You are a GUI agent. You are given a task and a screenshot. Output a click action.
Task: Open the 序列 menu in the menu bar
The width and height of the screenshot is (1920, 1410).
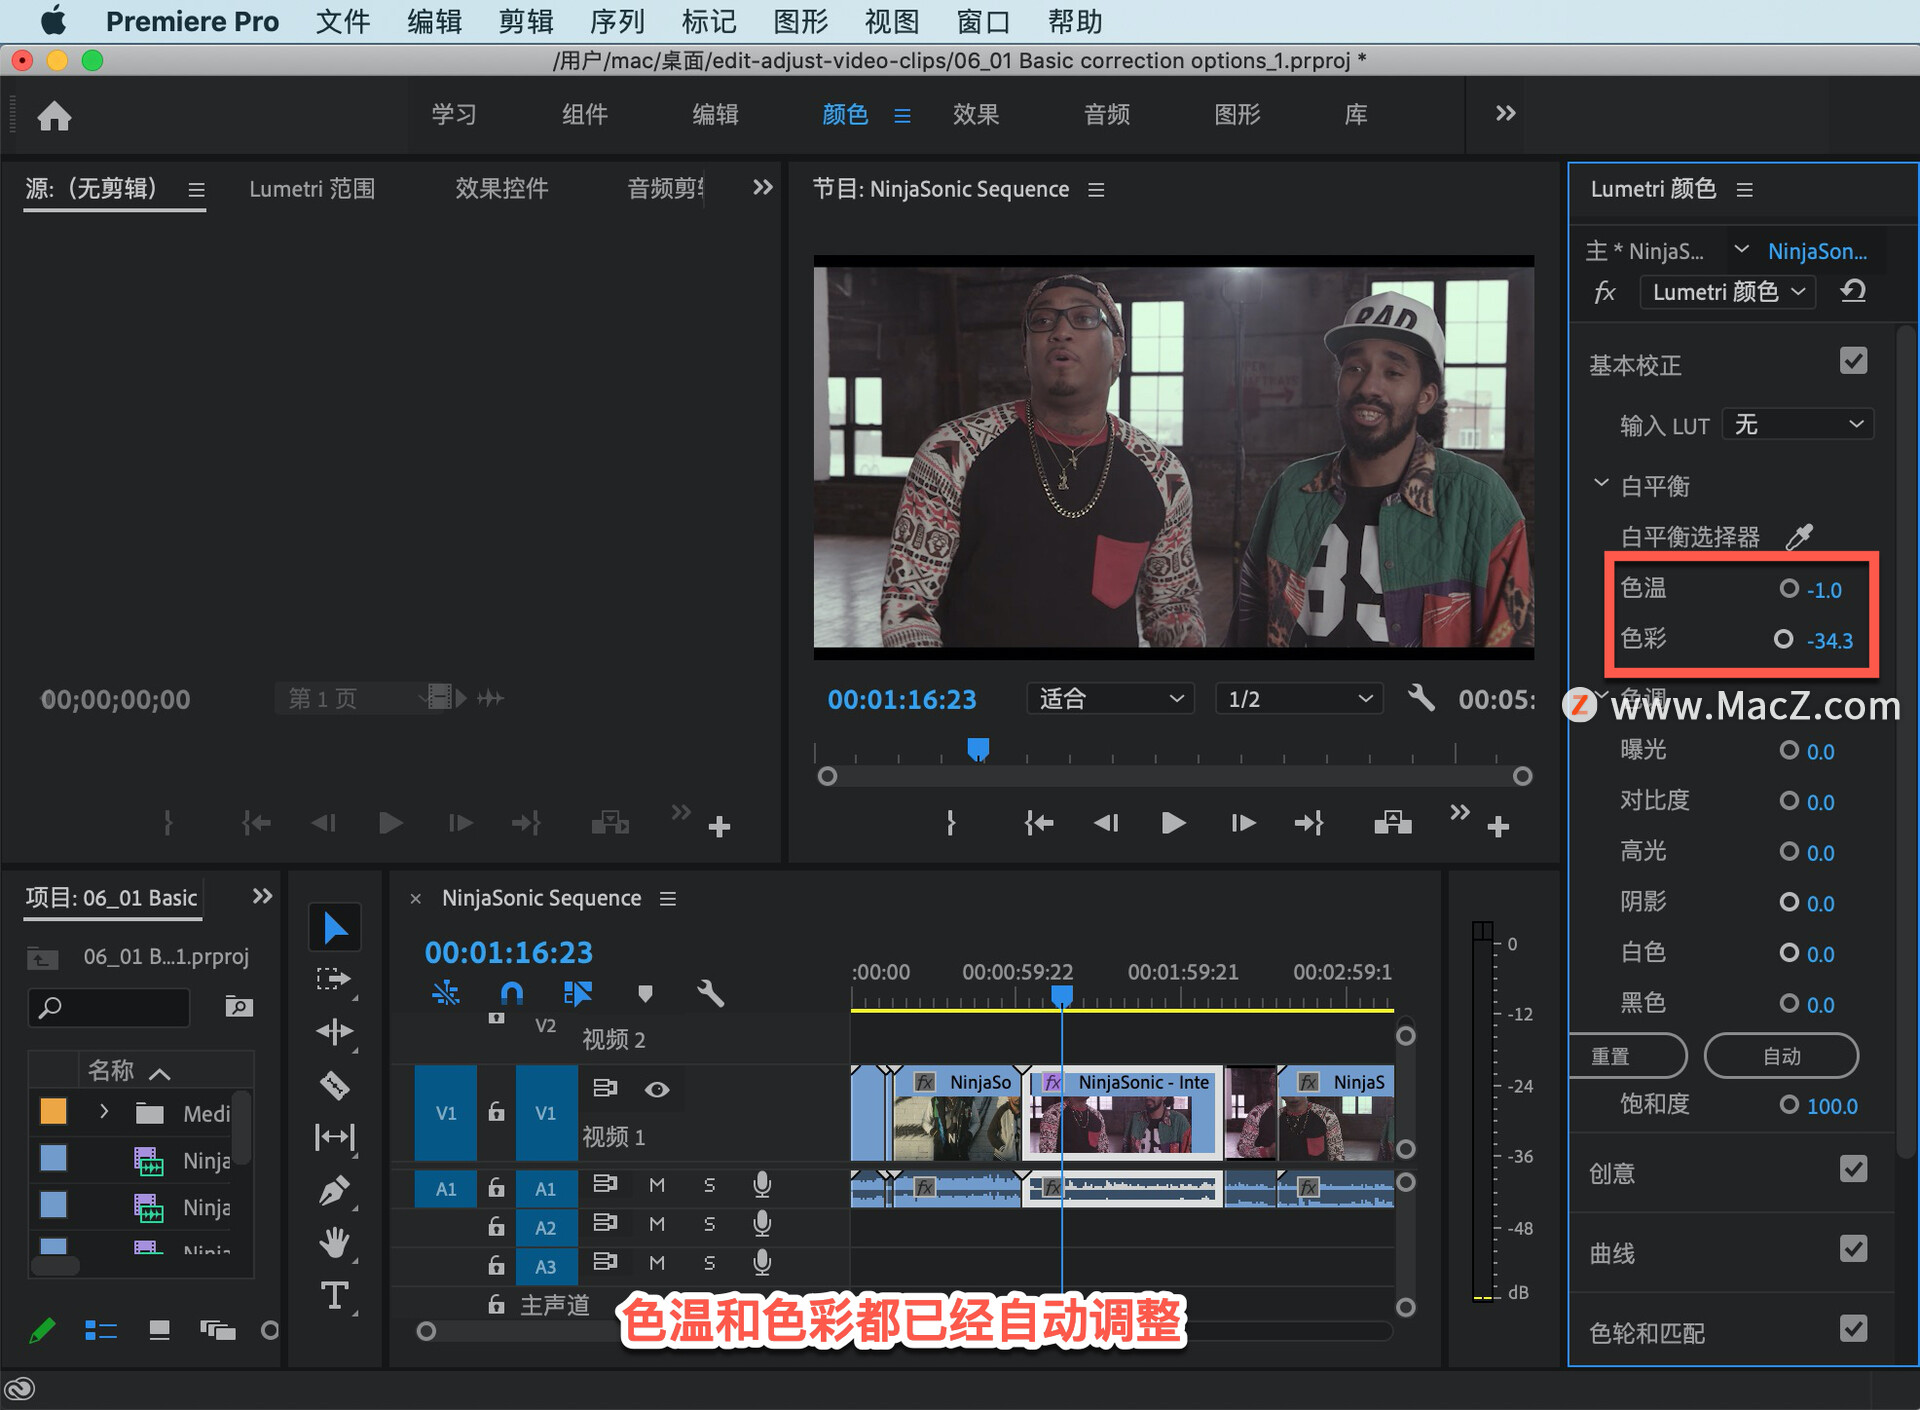[x=617, y=21]
